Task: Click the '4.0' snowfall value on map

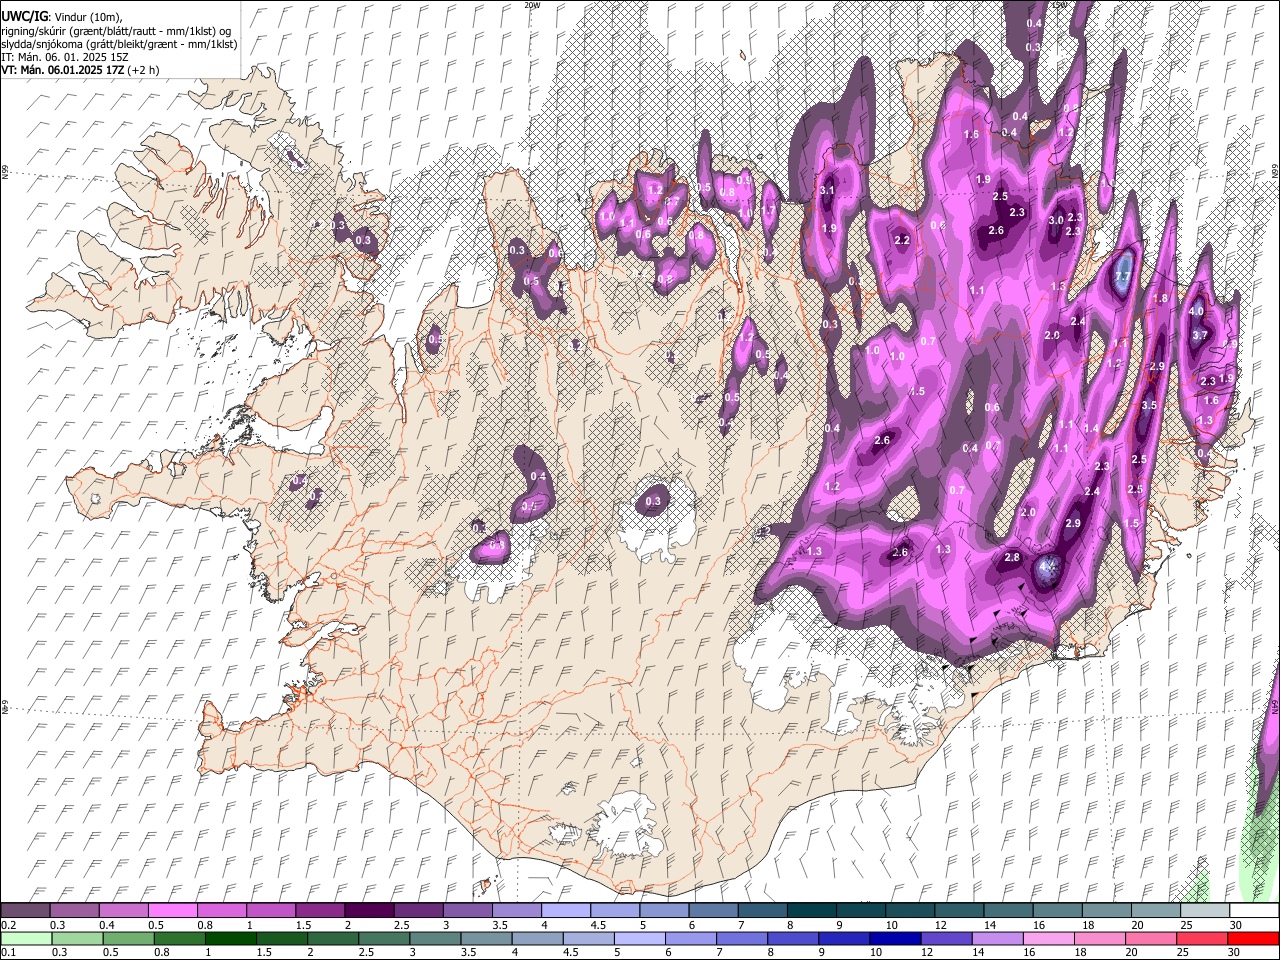Action: [1196, 311]
